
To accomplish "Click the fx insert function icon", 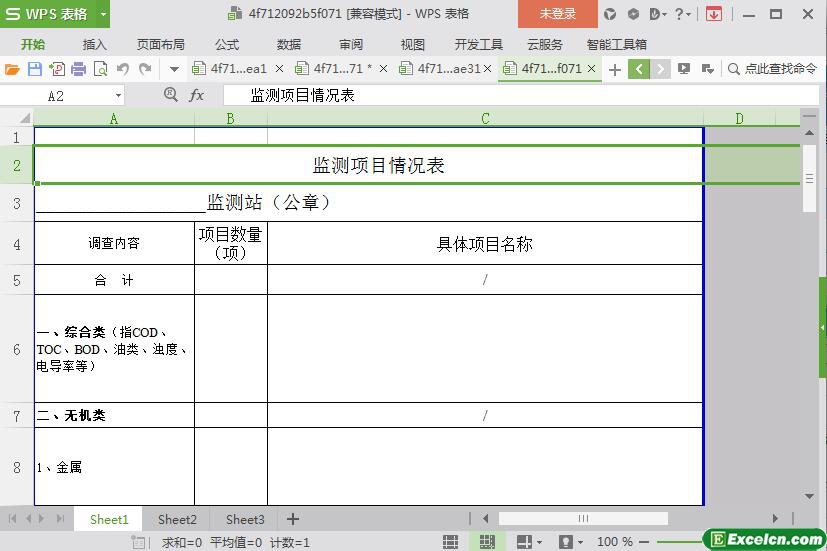I will click(x=196, y=95).
